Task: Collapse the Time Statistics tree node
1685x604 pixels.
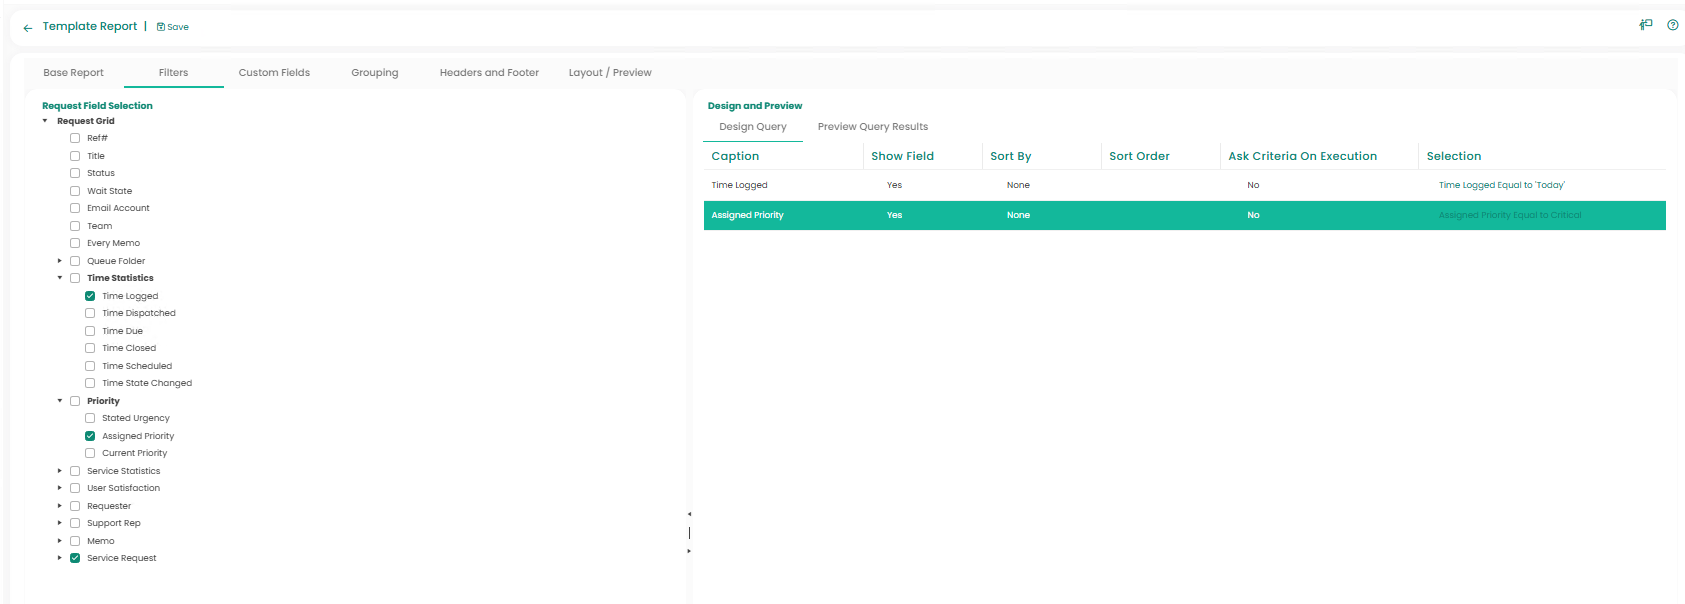Action: [x=60, y=278]
